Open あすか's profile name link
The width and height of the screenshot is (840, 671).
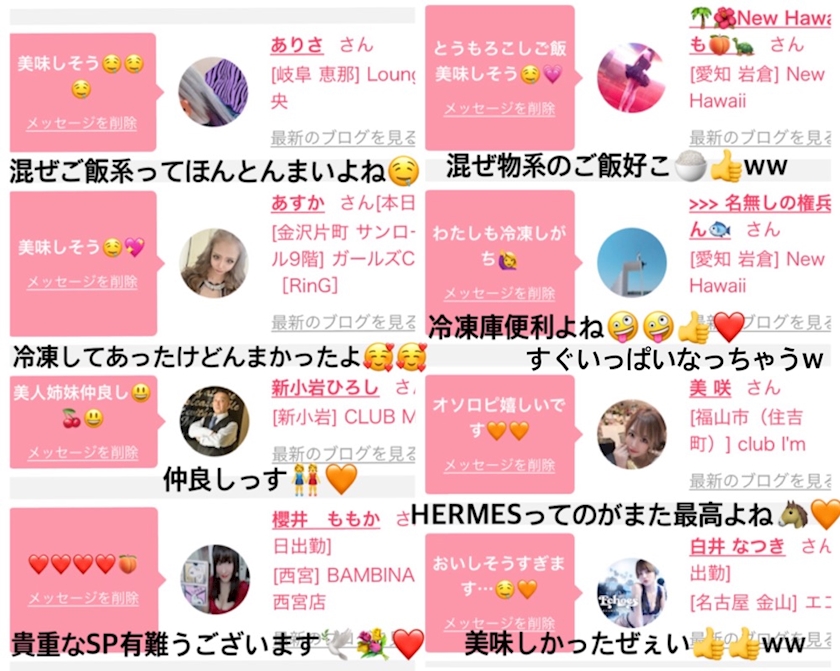pyautogui.click(x=297, y=203)
